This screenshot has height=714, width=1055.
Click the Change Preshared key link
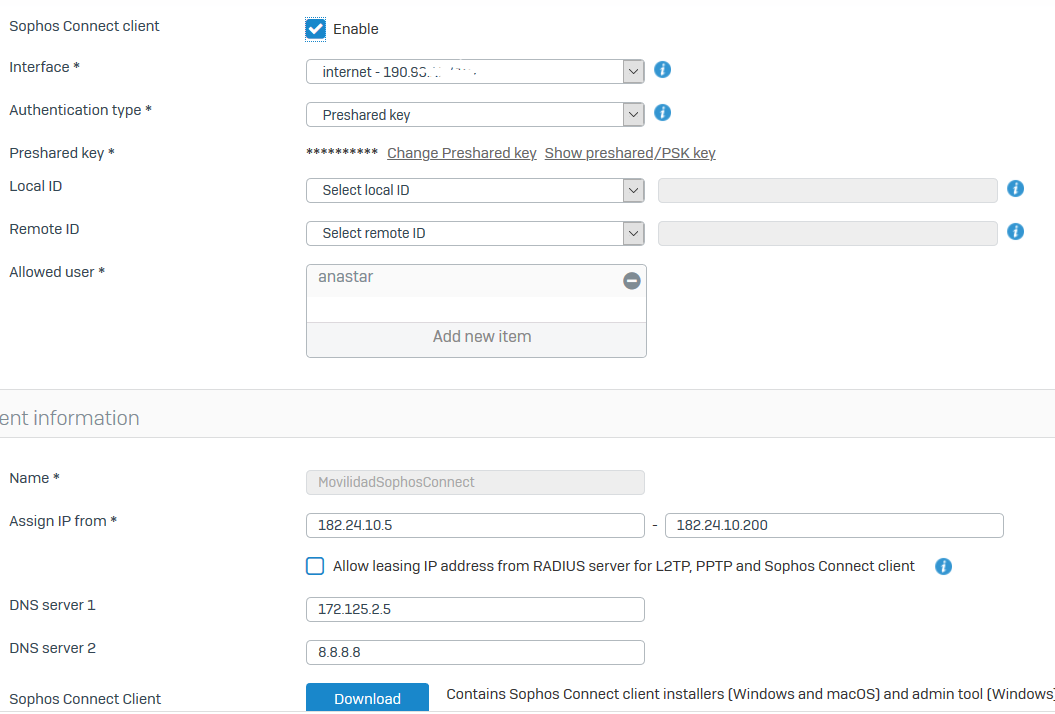pyautogui.click(x=462, y=153)
